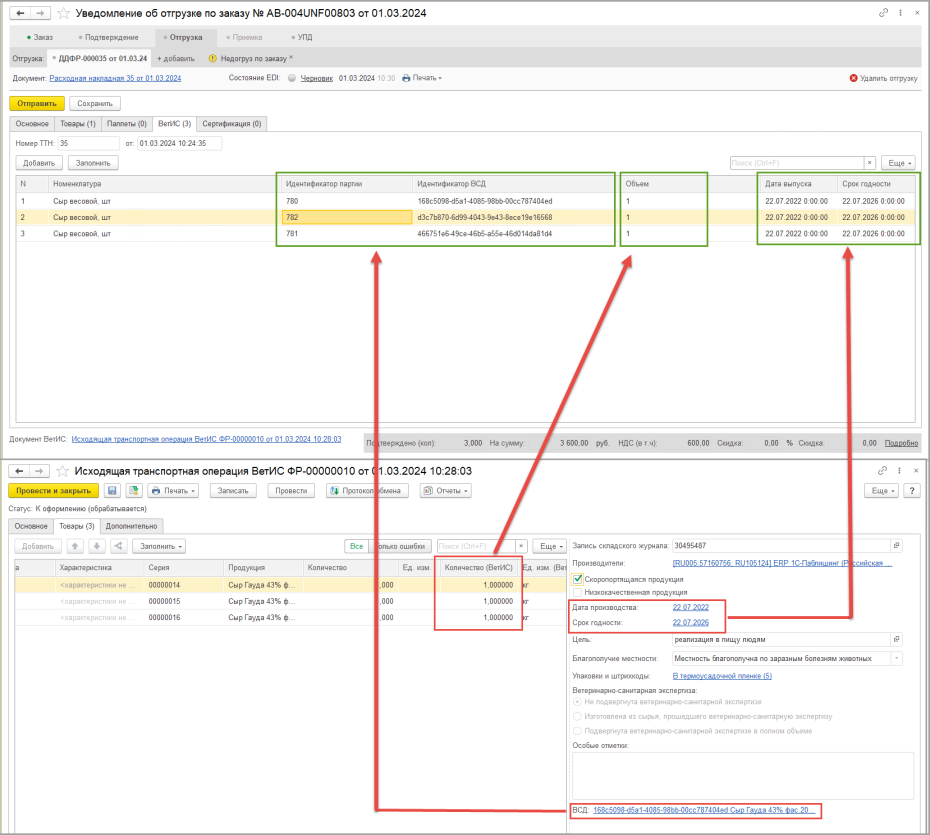
Task: Click the Особые отметки text area
Action: coord(743,776)
